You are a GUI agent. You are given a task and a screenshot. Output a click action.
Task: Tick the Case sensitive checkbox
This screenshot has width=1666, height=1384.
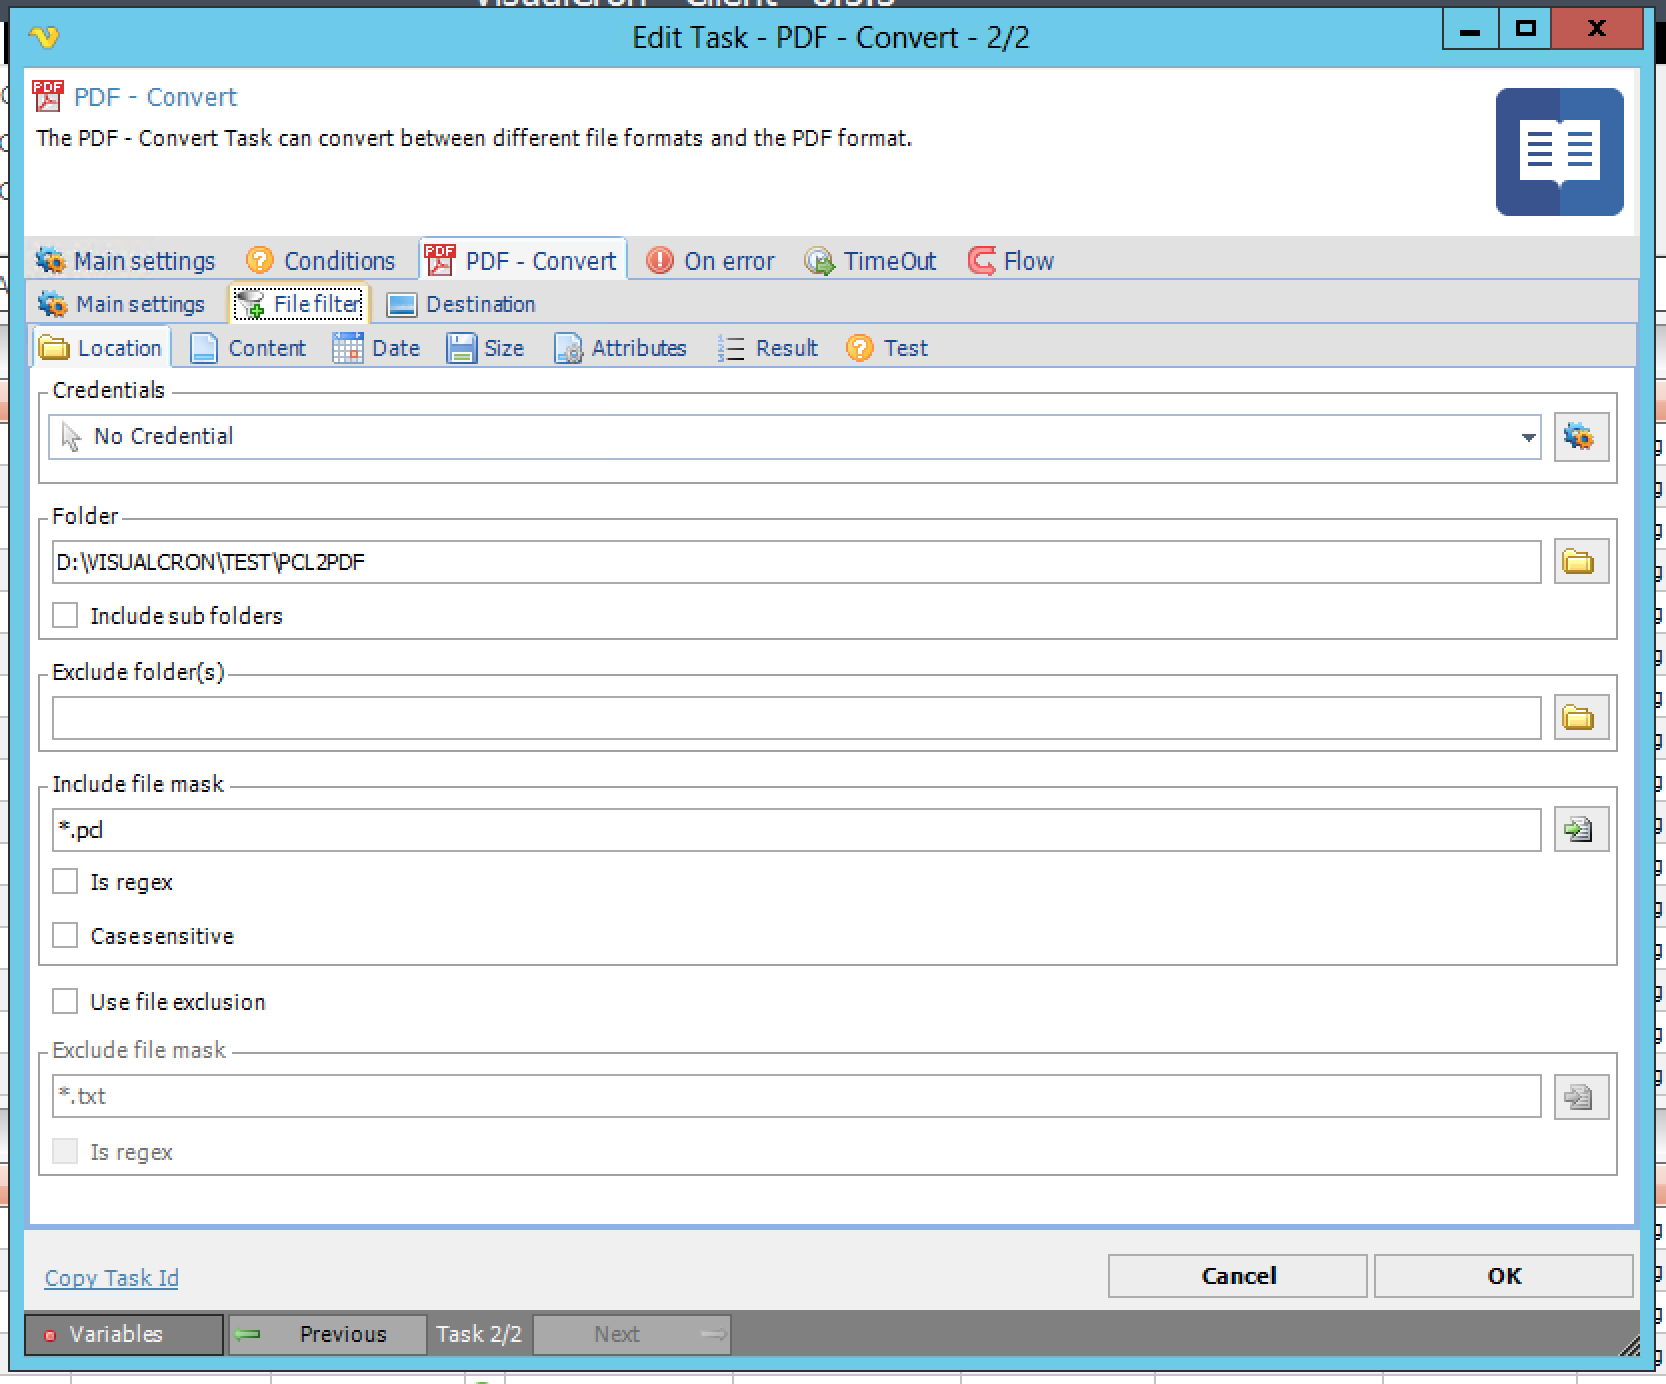click(x=66, y=936)
